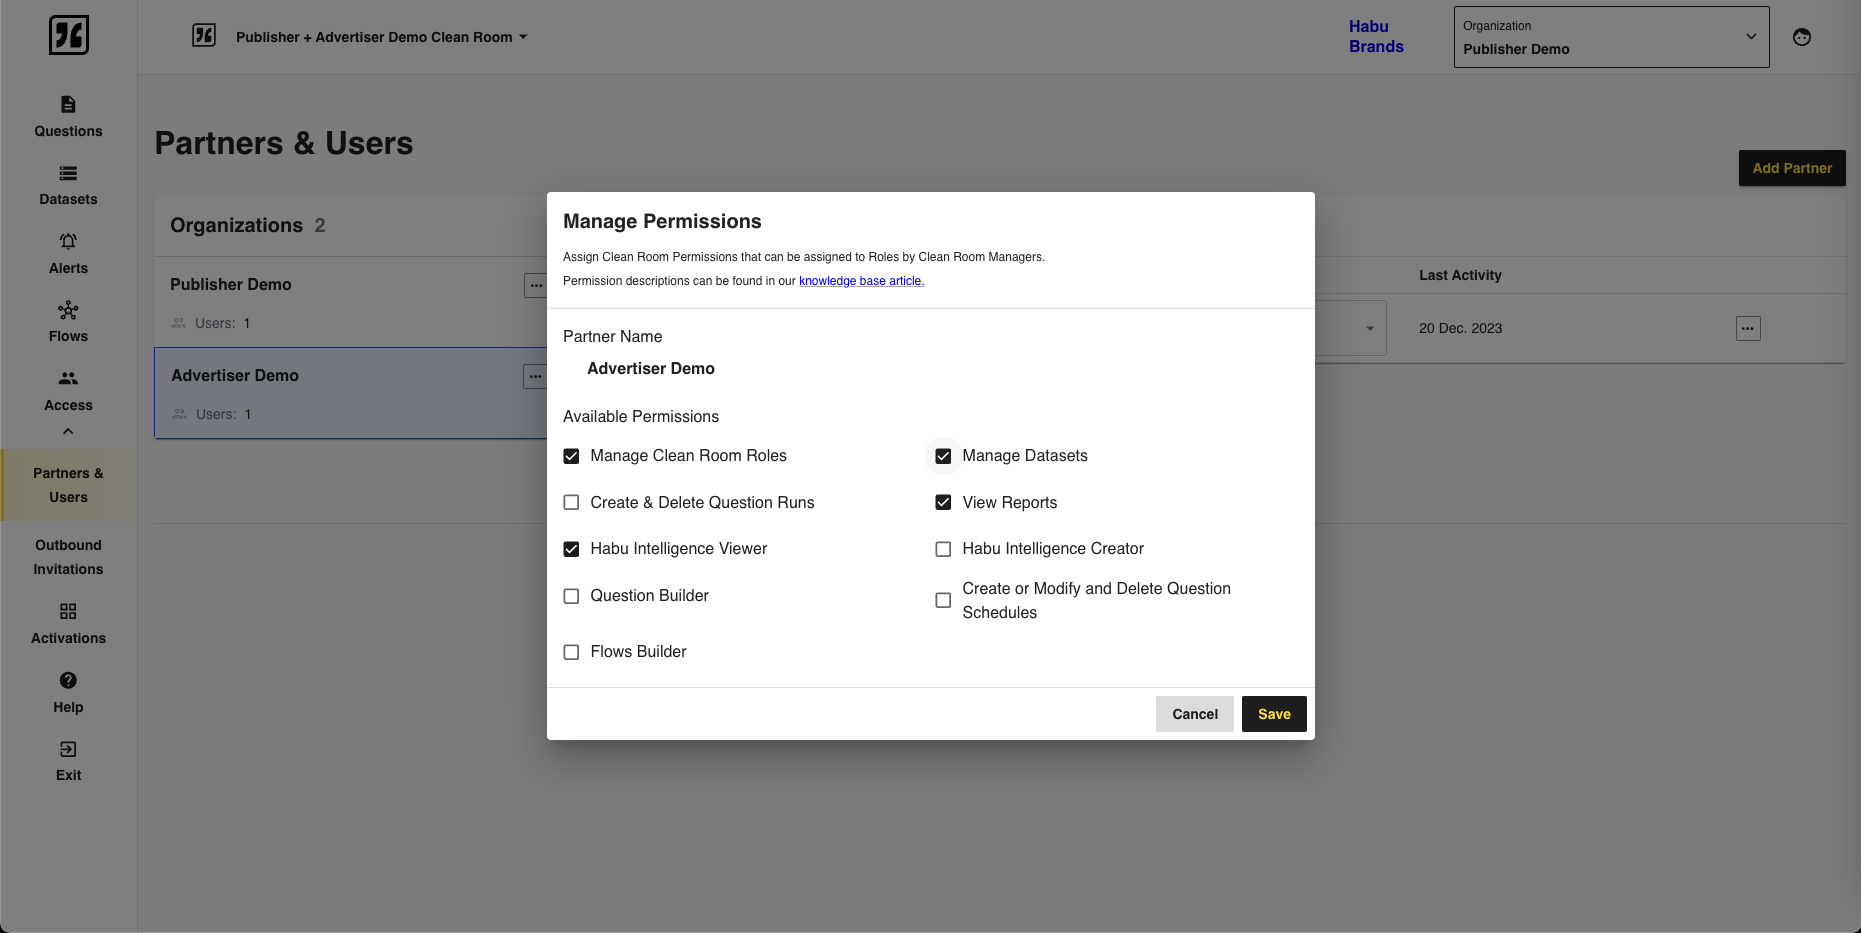
Task: Click the Habu Brands link
Action: pyautogui.click(x=1376, y=37)
